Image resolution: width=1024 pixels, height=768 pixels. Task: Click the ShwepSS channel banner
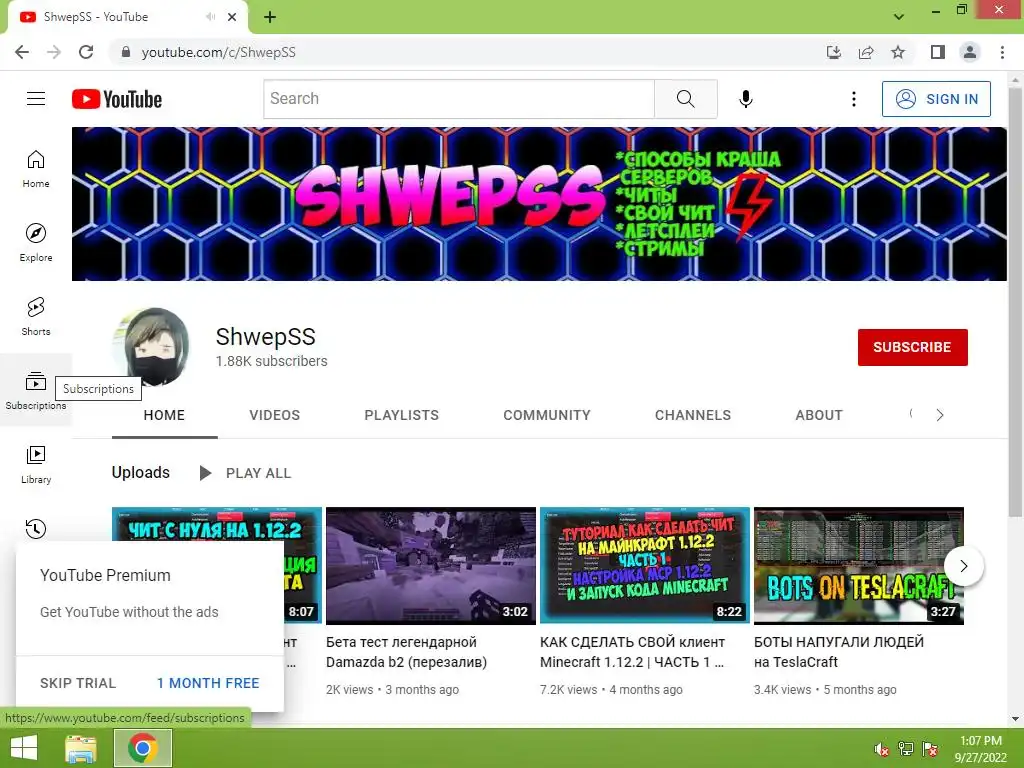click(x=539, y=204)
